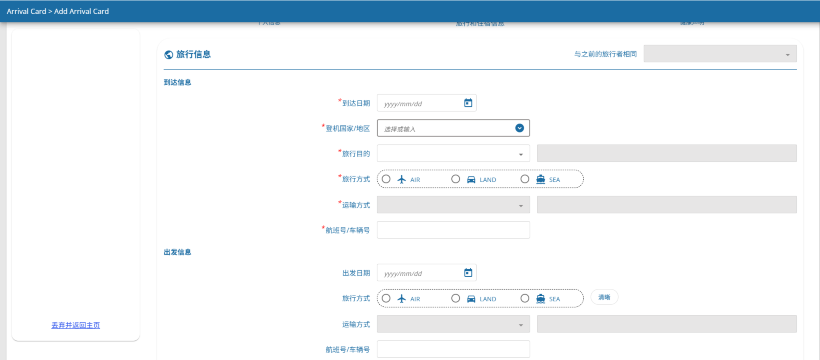Image resolution: width=820 pixels, height=360 pixels.
Task: Click the 旅行信息 heading text
Action: pos(193,54)
